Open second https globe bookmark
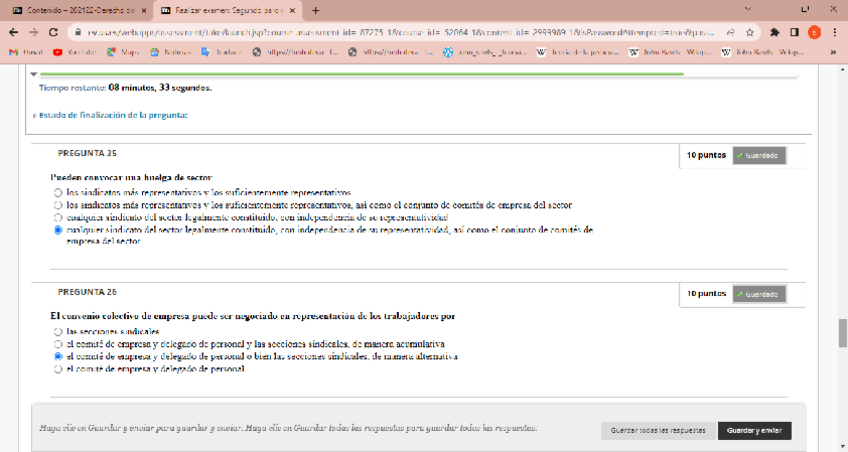 click(x=390, y=52)
